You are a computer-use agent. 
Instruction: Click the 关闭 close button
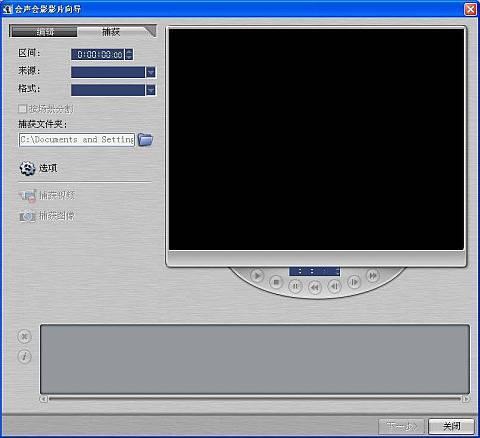click(451, 426)
